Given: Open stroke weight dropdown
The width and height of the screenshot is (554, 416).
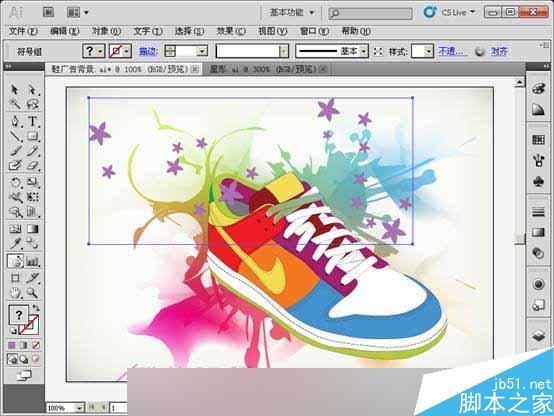Looking at the screenshot, I should [x=202, y=52].
